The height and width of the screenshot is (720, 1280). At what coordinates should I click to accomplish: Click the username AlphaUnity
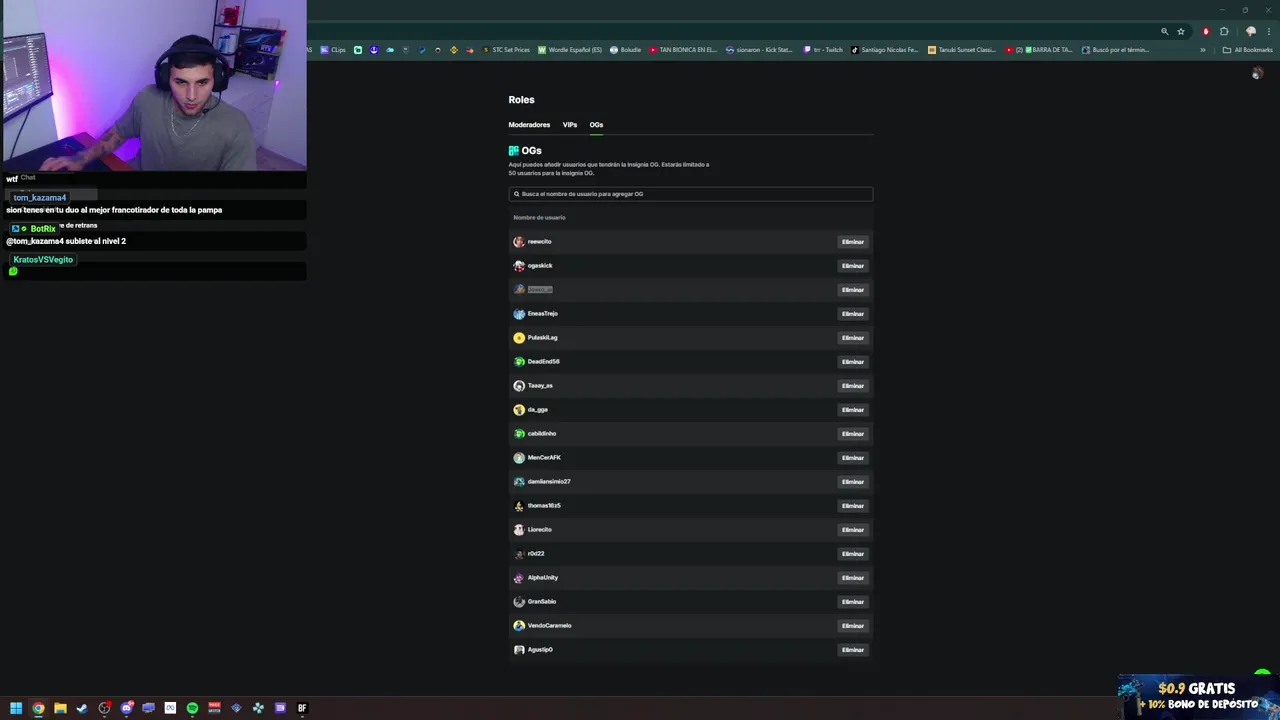[x=543, y=578]
